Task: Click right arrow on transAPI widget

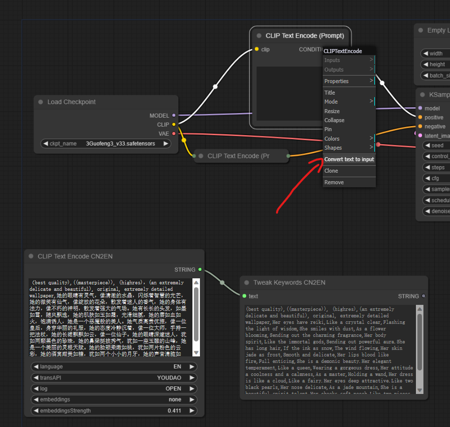Action: pos(192,378)
